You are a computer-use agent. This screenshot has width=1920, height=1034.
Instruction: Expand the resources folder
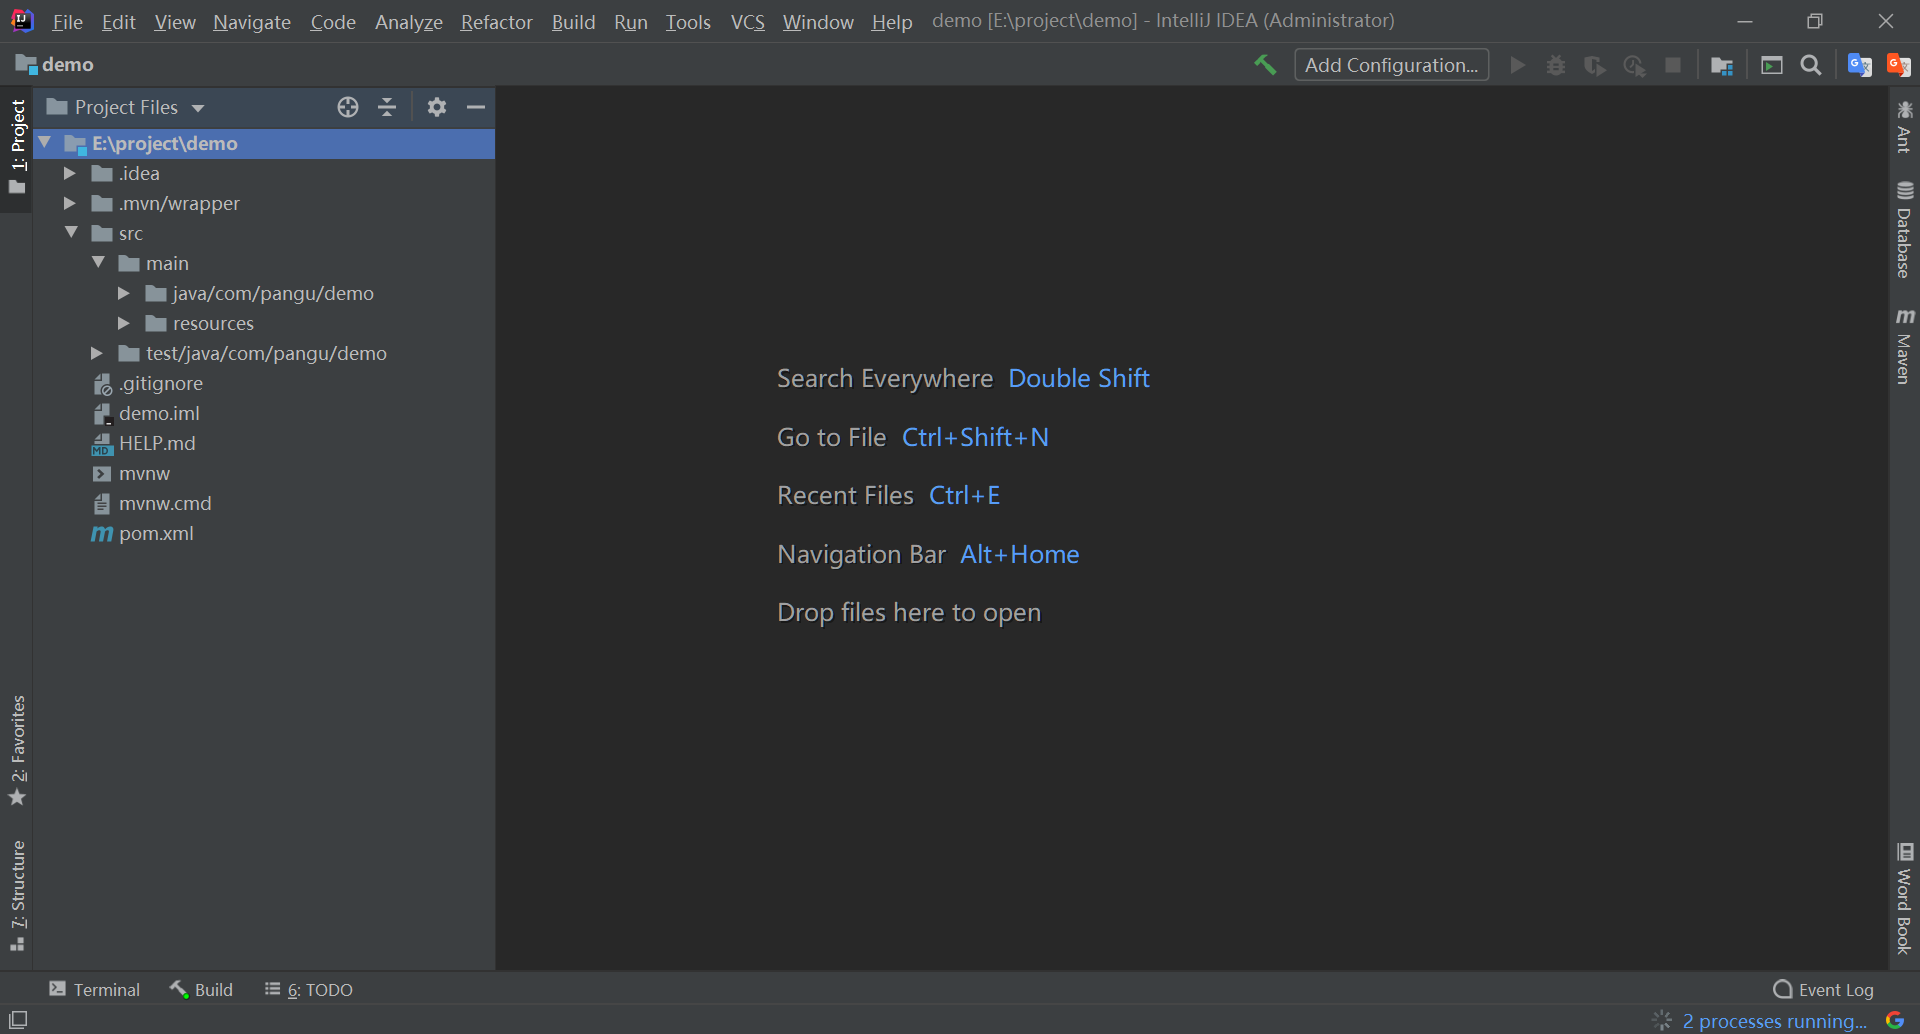pyautogui.click(x=124, y=323)
